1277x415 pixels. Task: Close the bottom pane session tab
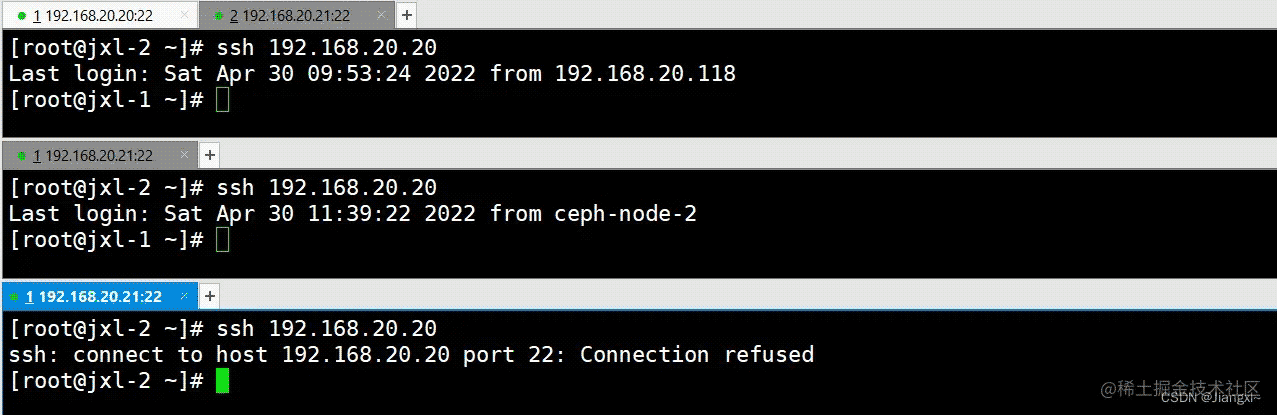[x=184, y=297]
